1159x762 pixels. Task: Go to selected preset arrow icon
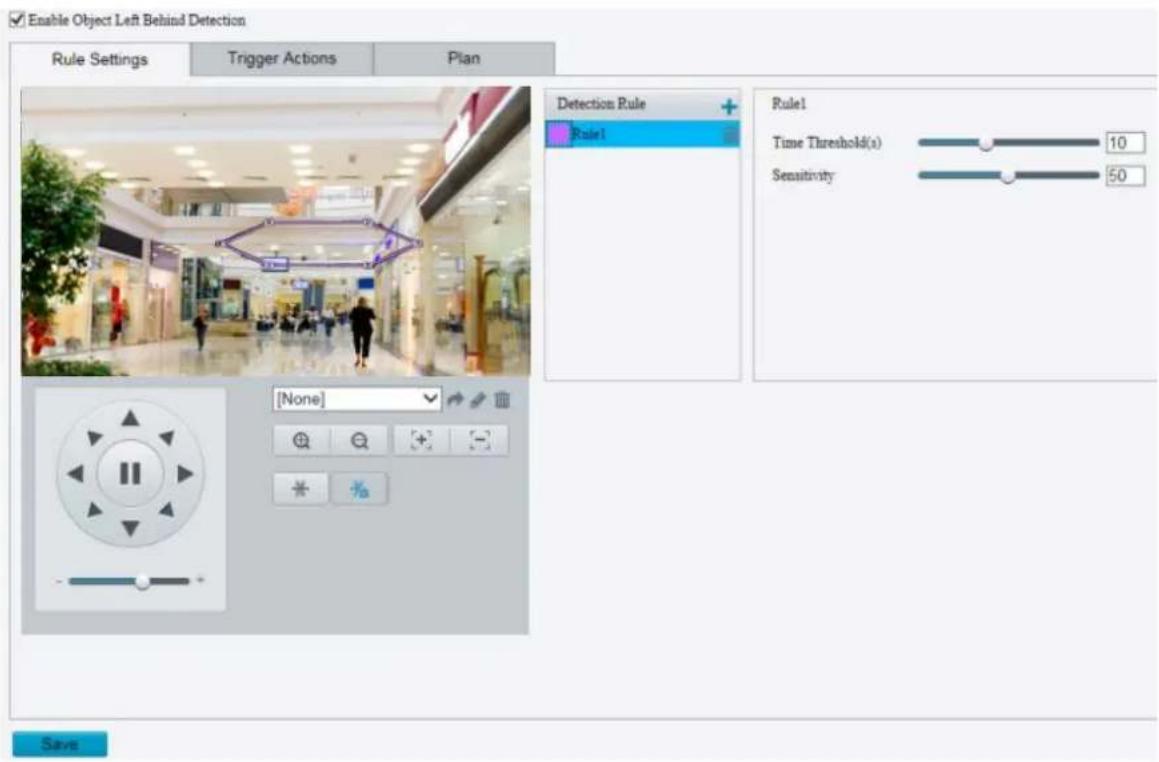pos(455,400)
